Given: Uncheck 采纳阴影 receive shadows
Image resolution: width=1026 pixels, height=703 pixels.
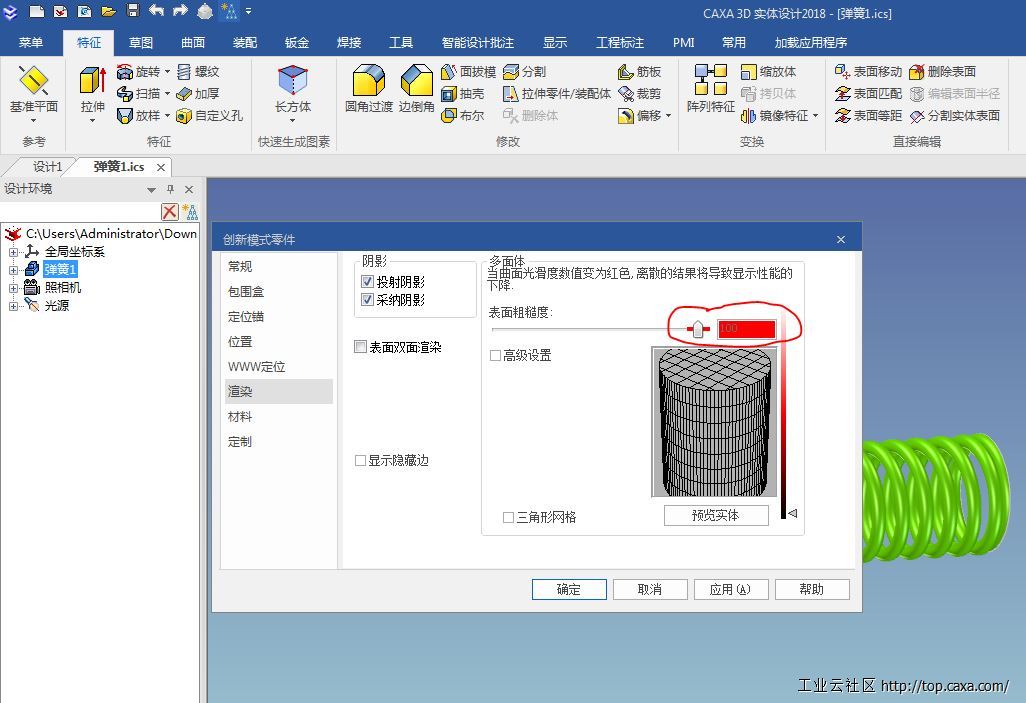Looking at the screenshot, I should (x=367, y=300).
